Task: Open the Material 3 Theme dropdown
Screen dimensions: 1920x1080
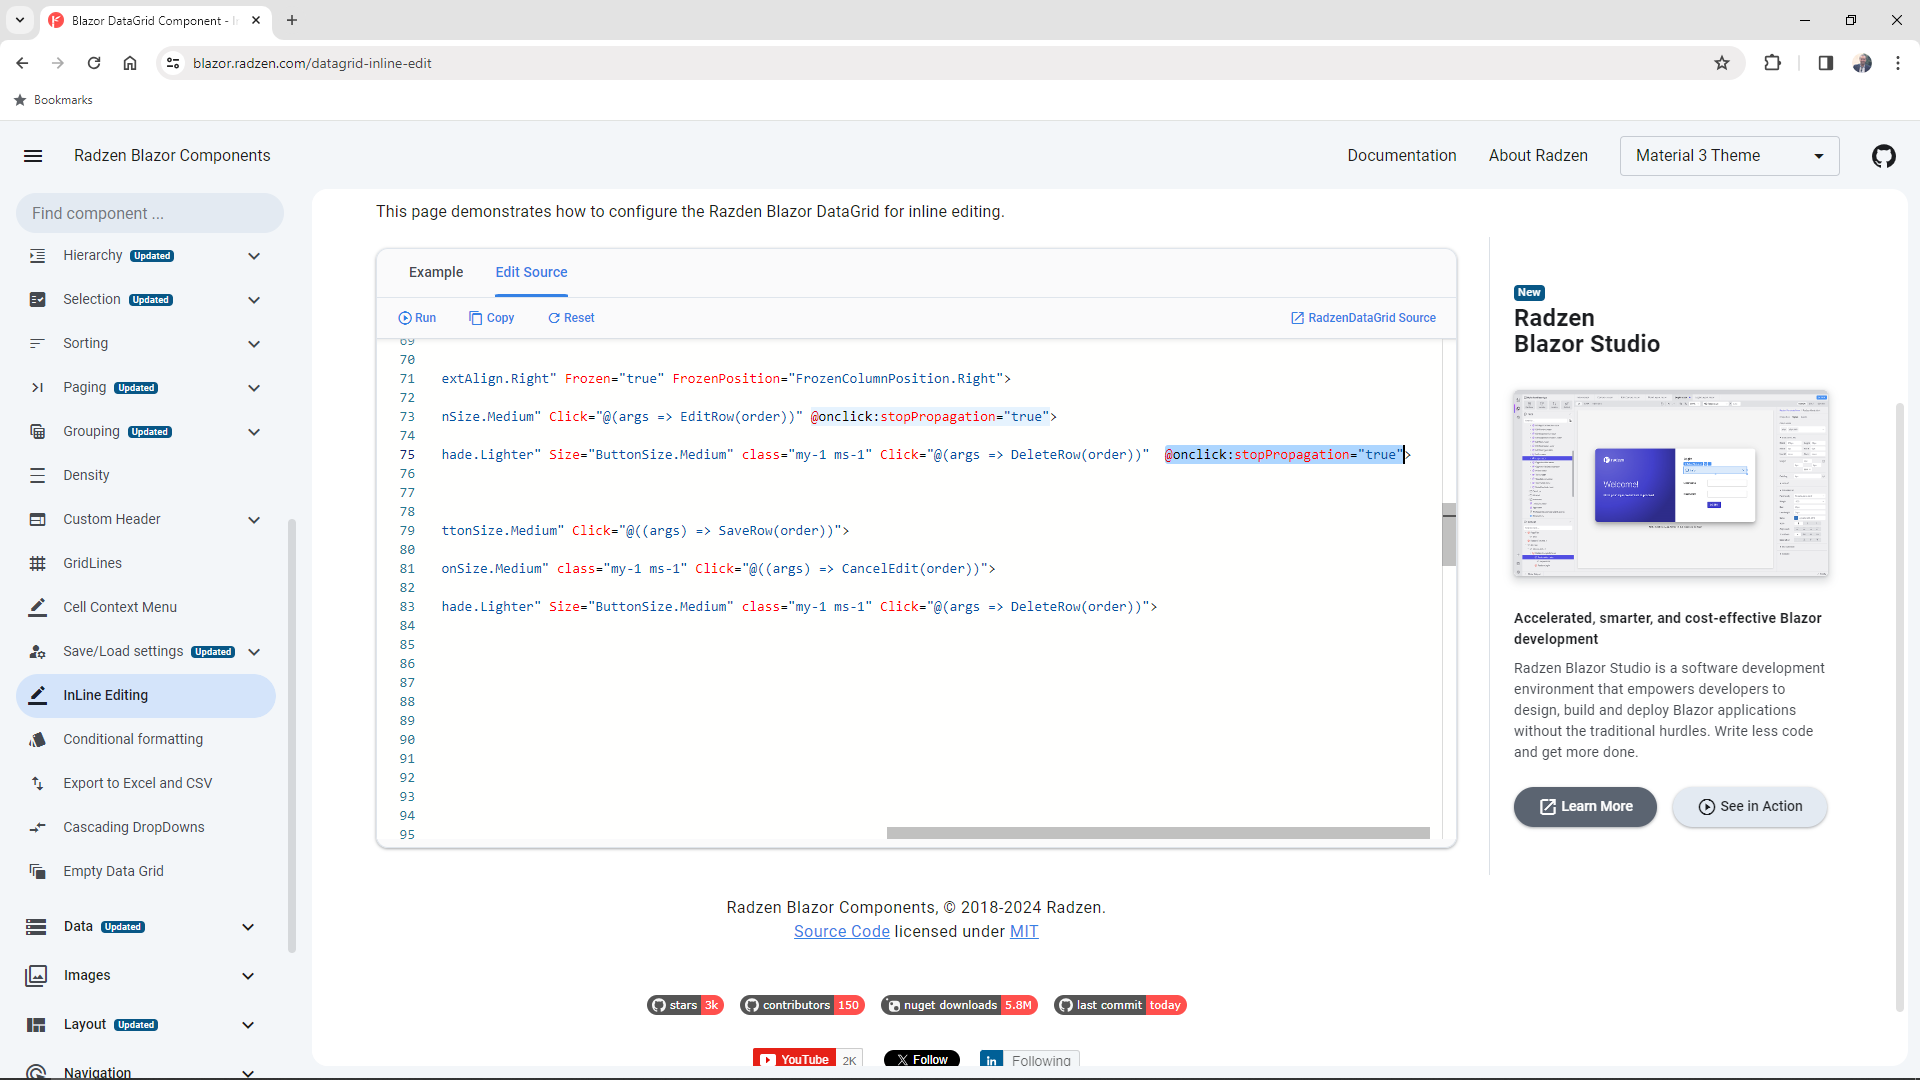Action: 1729,156
